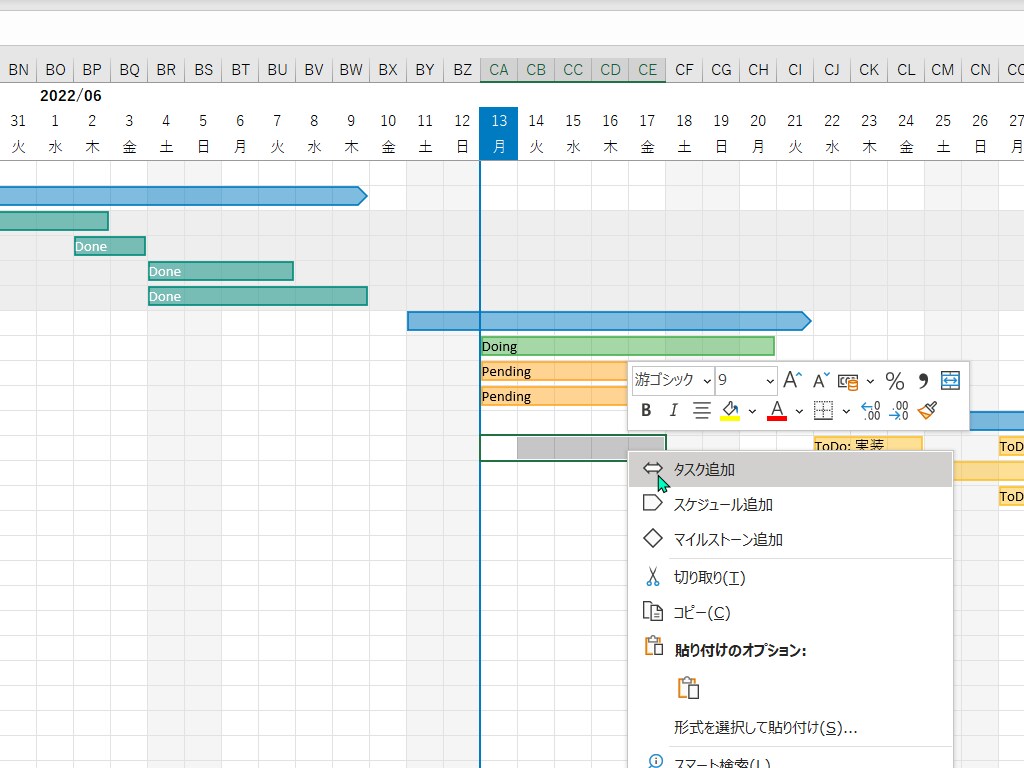Center-align text using mini toolbar
Image resolution: width=1024 pixels, height=768 pixels.
702,410
